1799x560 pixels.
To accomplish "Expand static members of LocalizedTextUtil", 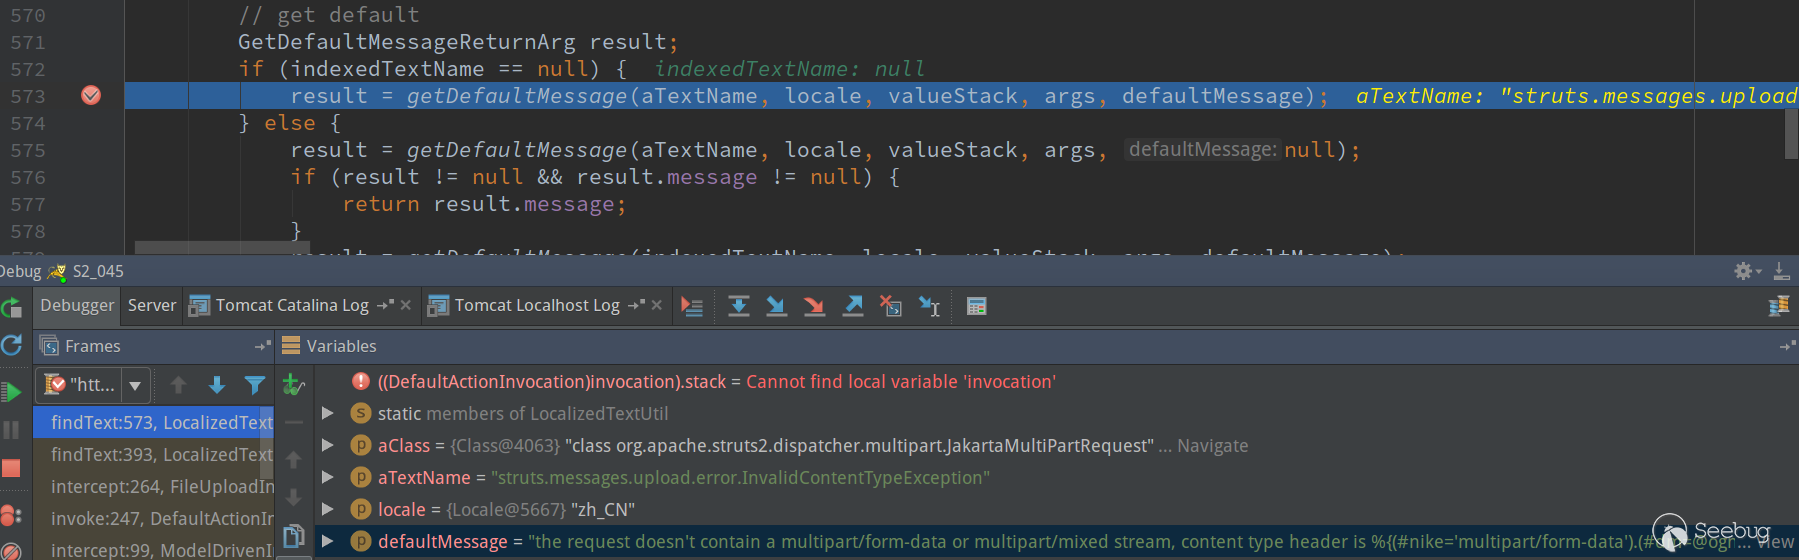I will [327, 413].
